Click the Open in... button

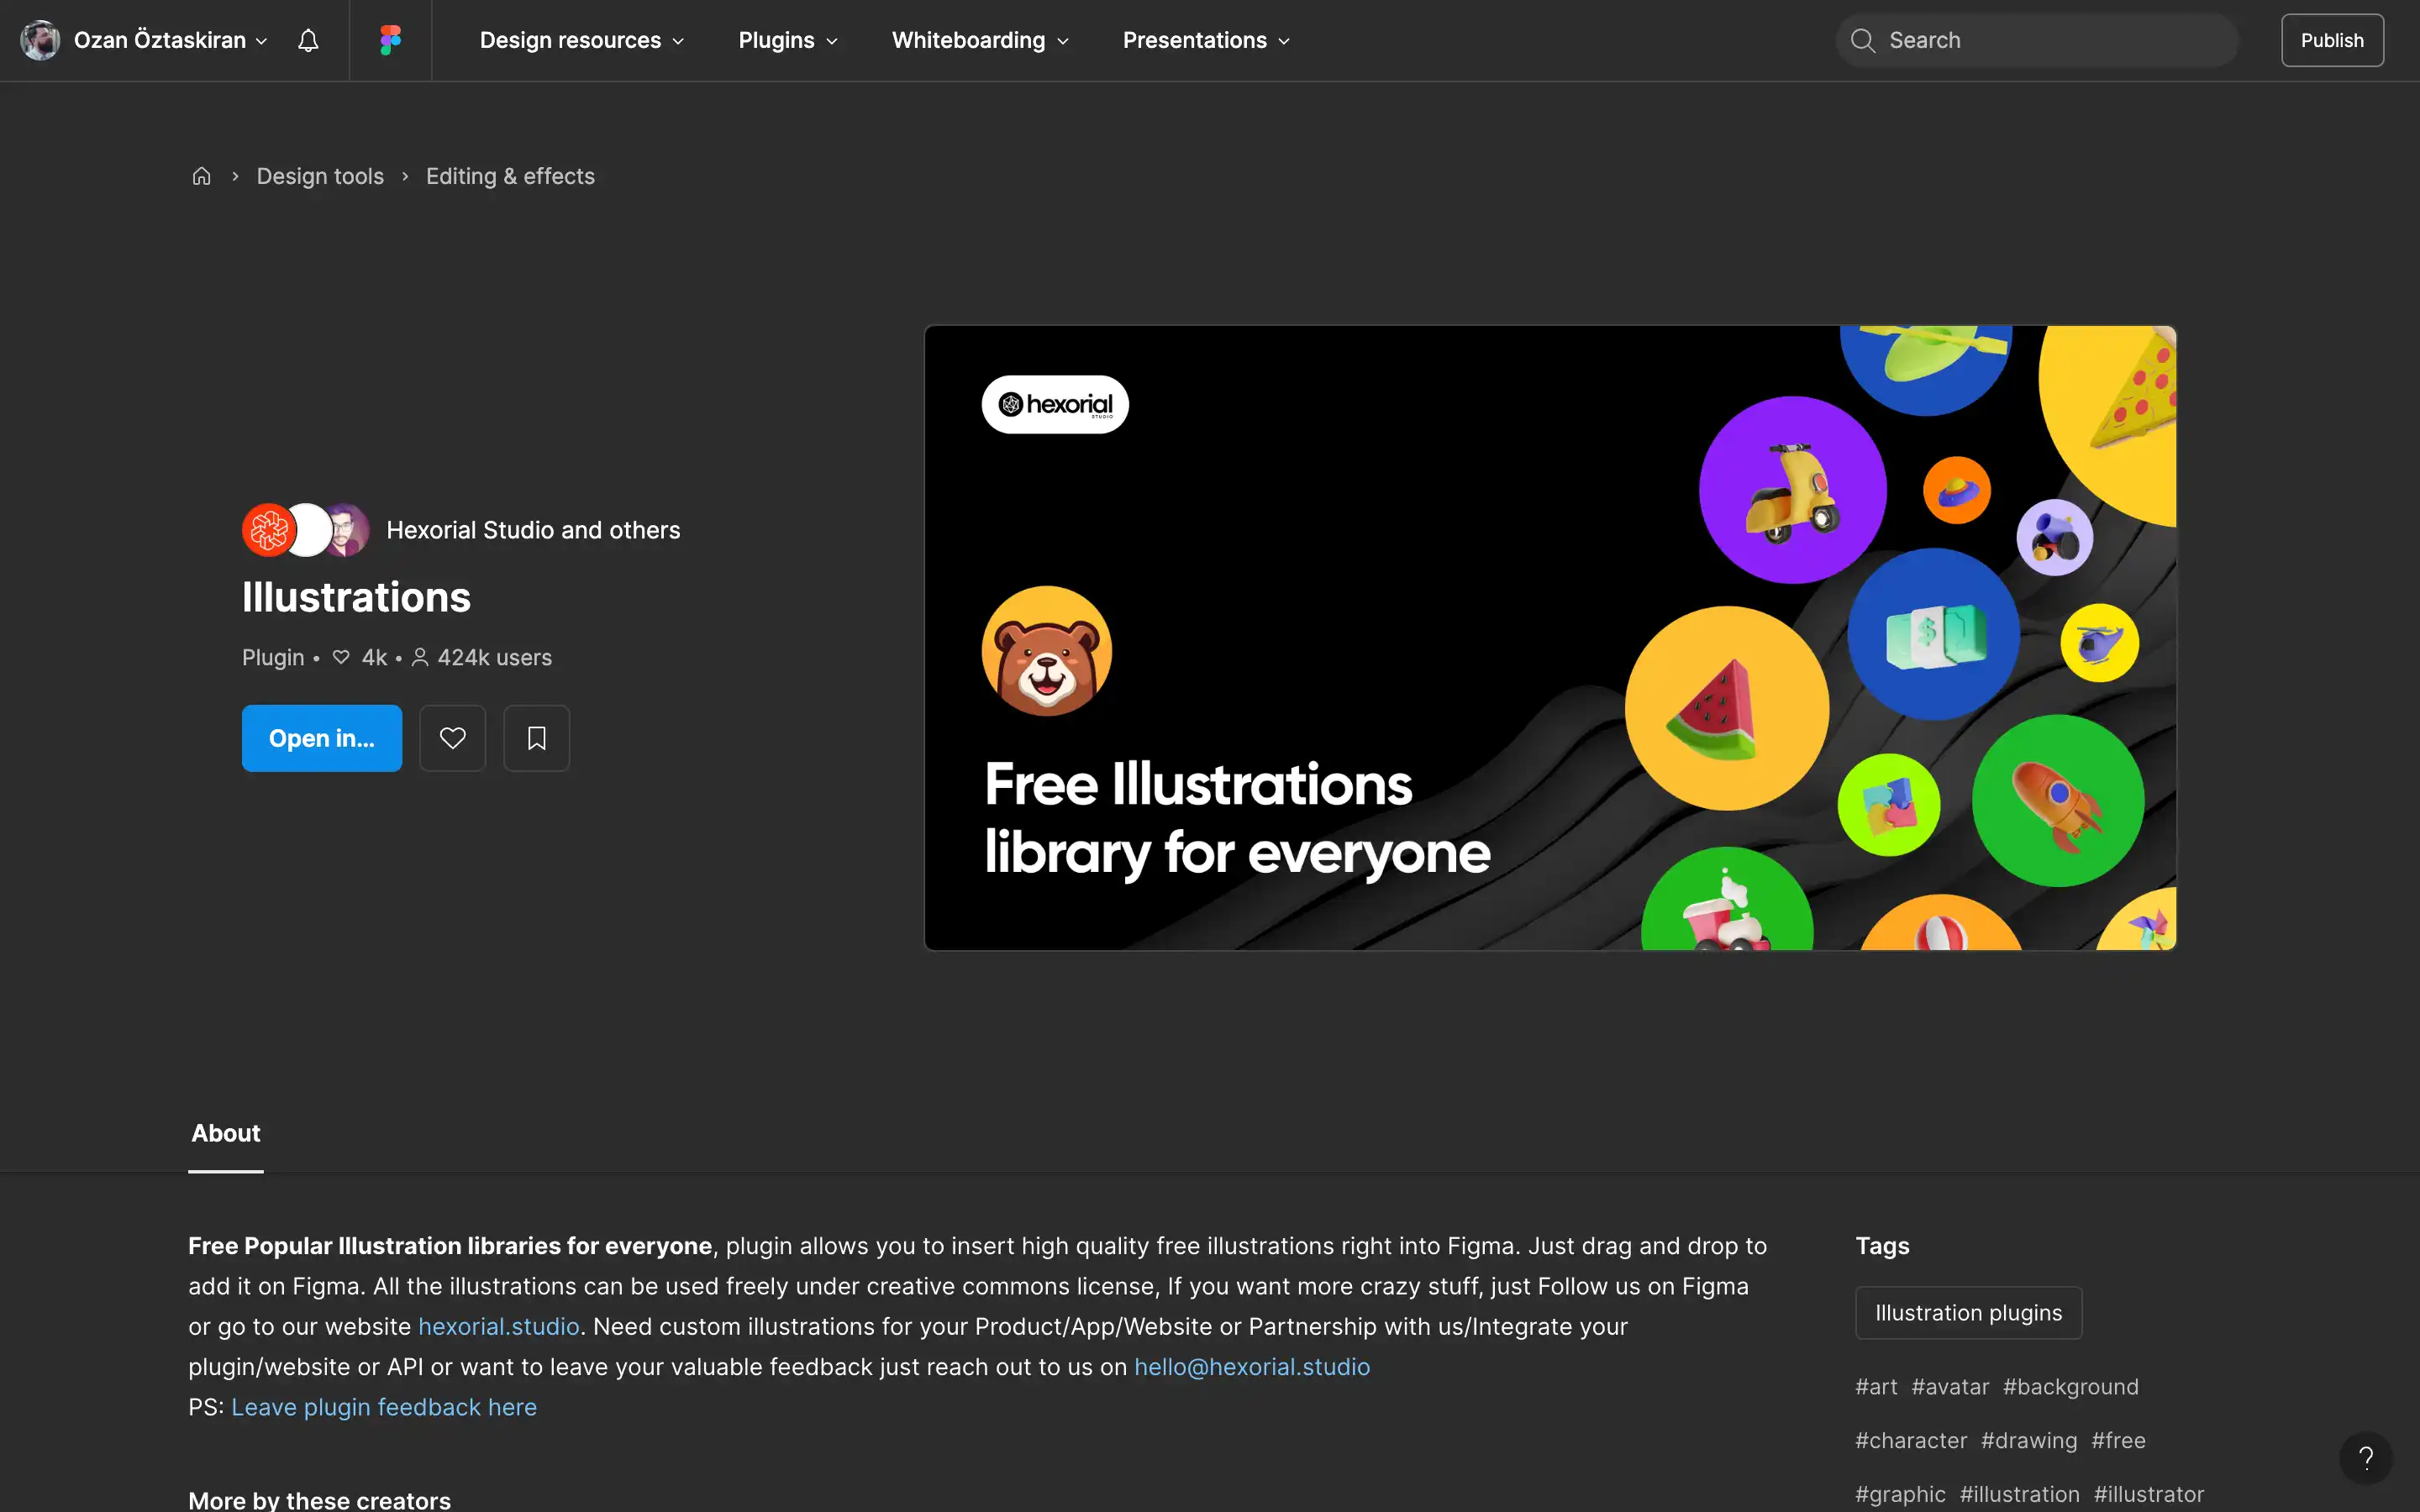[x=322, y=738]
